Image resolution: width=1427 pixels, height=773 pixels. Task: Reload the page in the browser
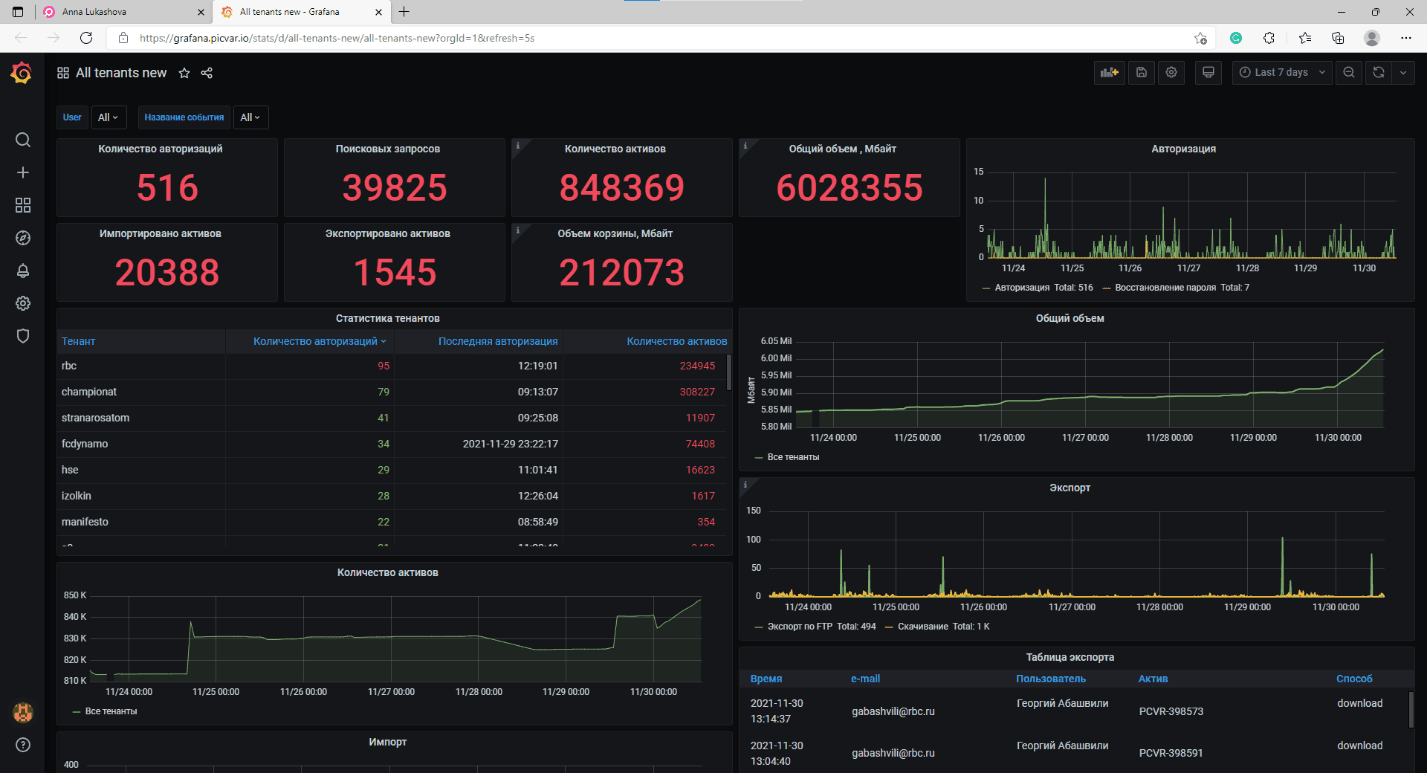86,38
